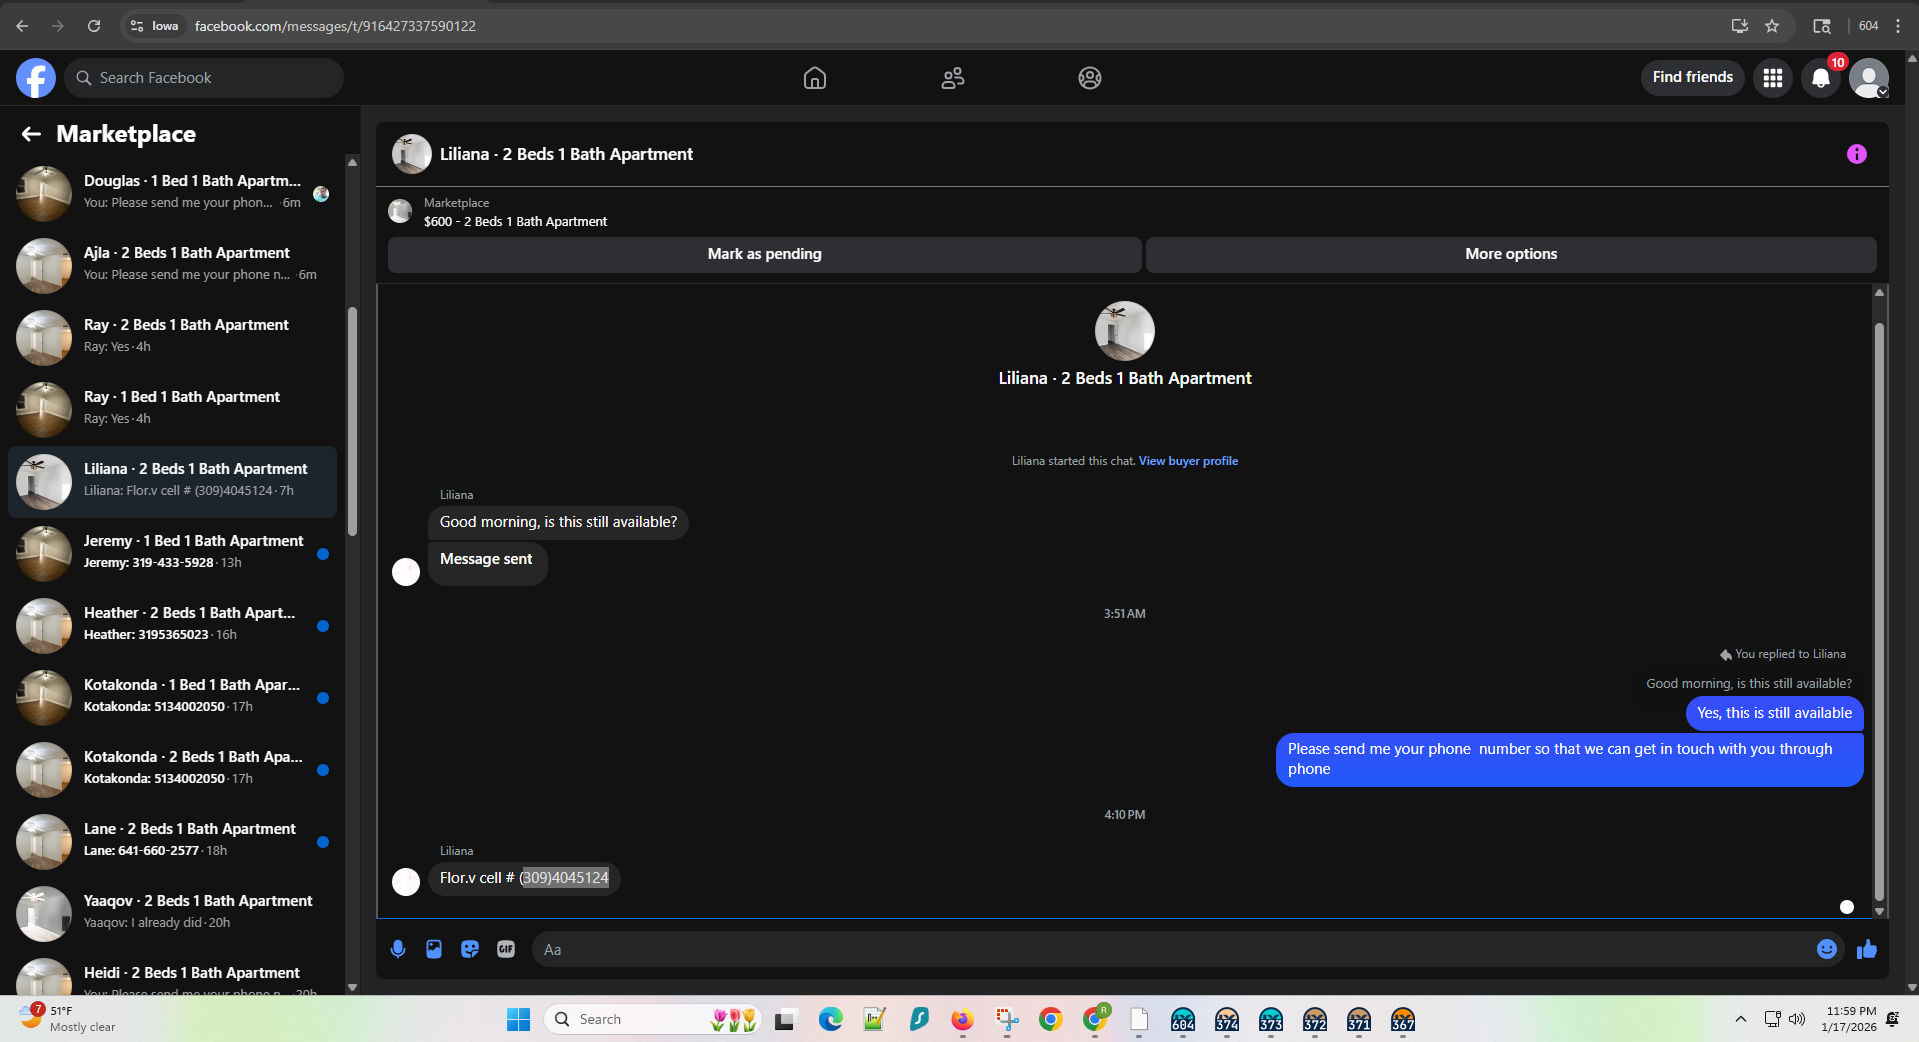1919x1042 pixels.
Task: Open notifications bell with 10 badge
Action: pyautogui.click(x=1821, y=78)
